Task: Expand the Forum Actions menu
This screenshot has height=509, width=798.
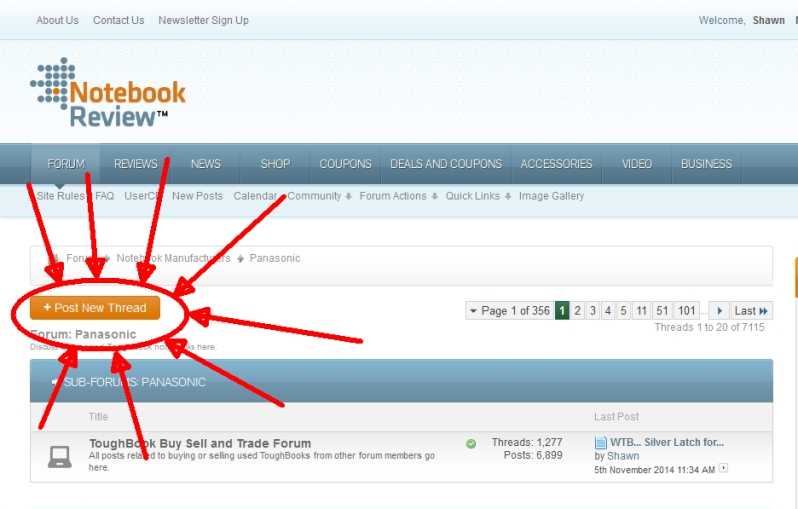Action: 398,196
